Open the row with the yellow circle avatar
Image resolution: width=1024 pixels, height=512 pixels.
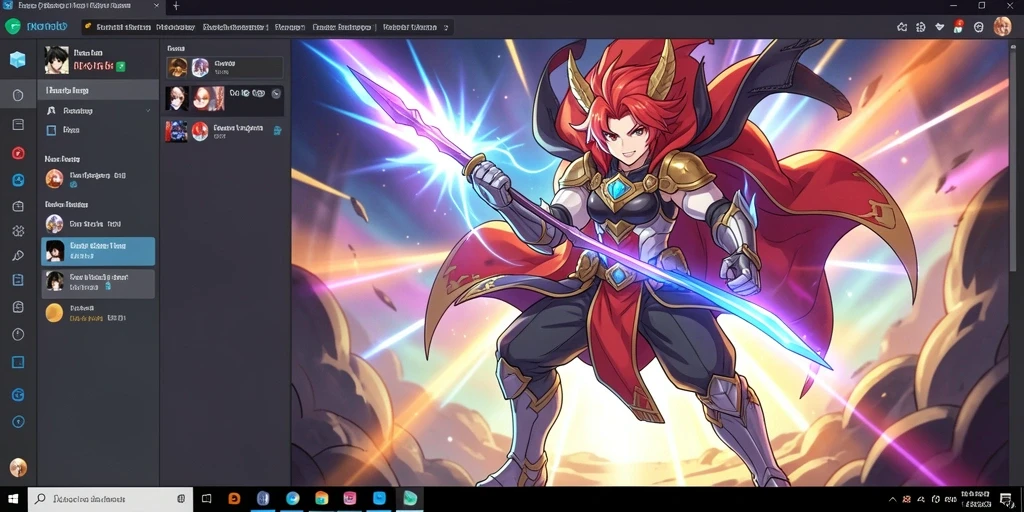(x=98, y=313)
